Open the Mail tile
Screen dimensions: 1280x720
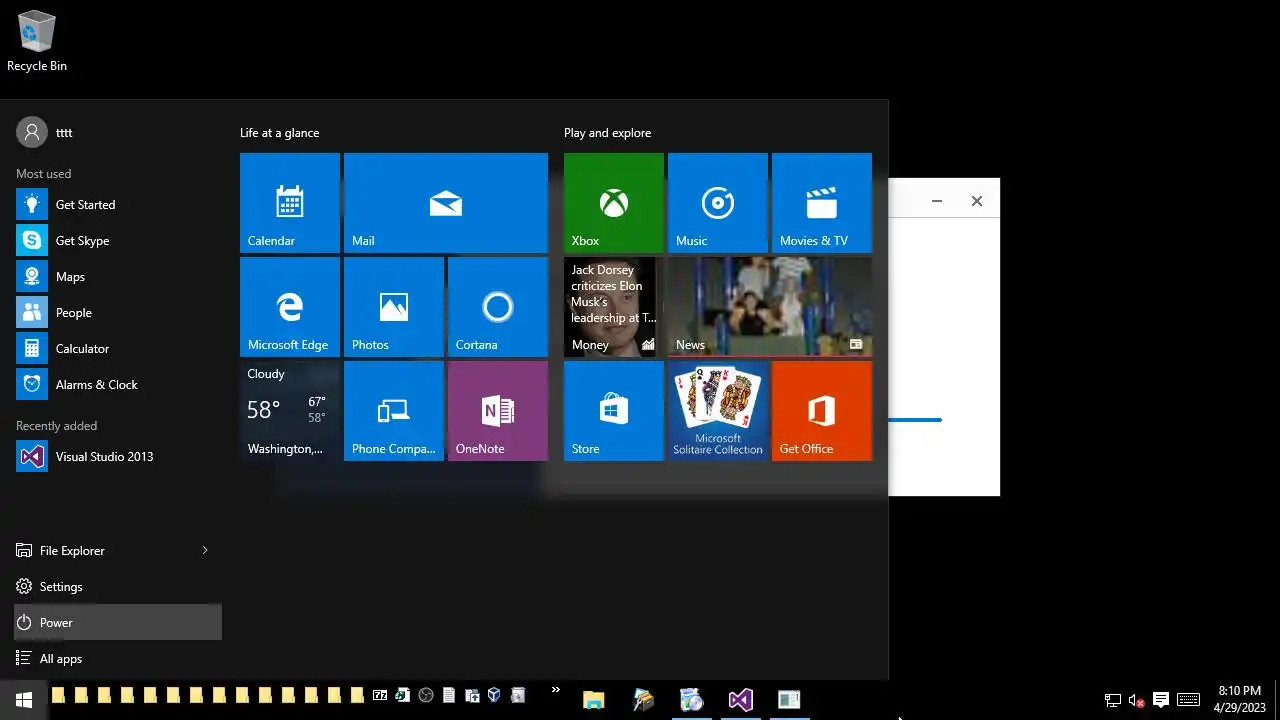(x=446, y=203)
